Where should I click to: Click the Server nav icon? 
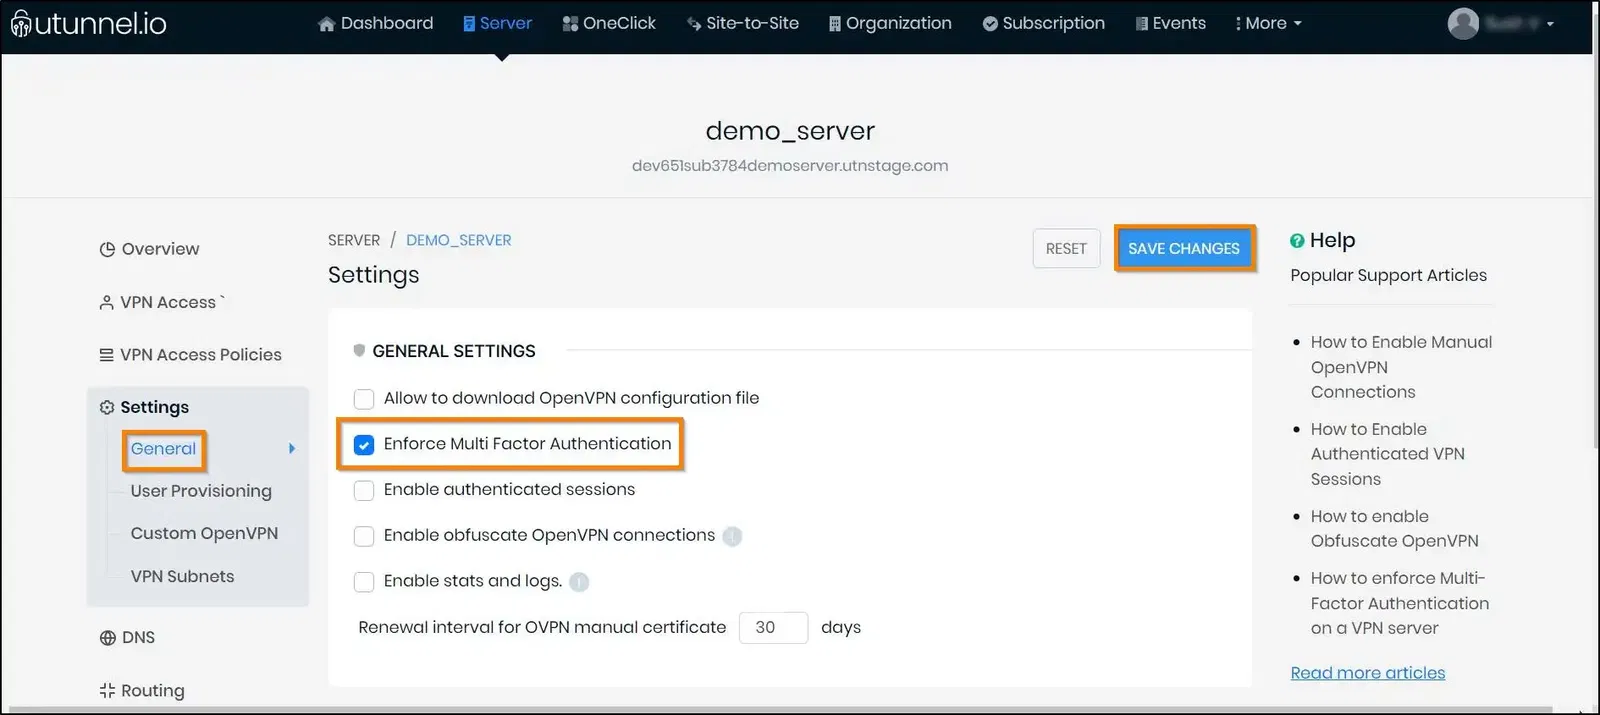[x=469, y=24]
